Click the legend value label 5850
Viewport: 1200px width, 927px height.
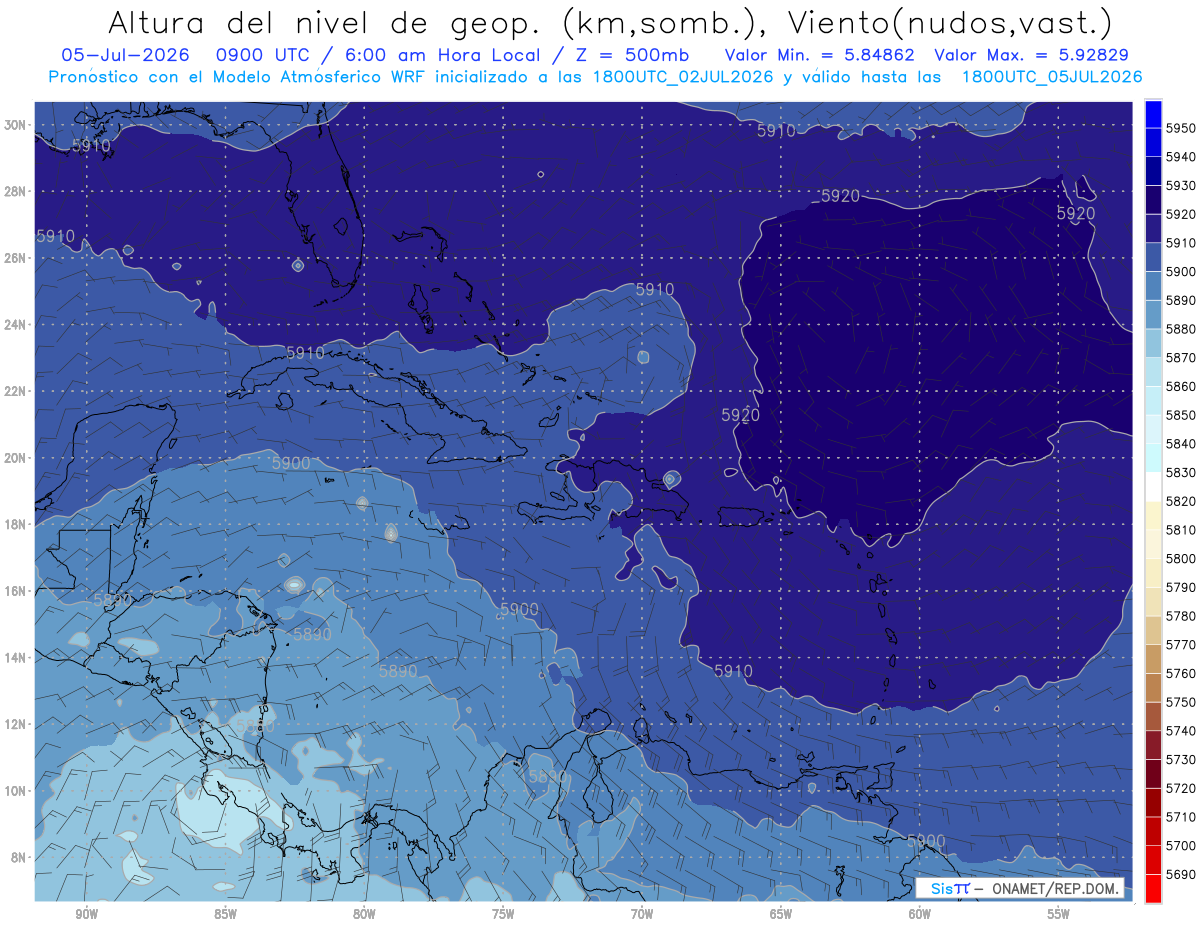[x=1180, y=415]
